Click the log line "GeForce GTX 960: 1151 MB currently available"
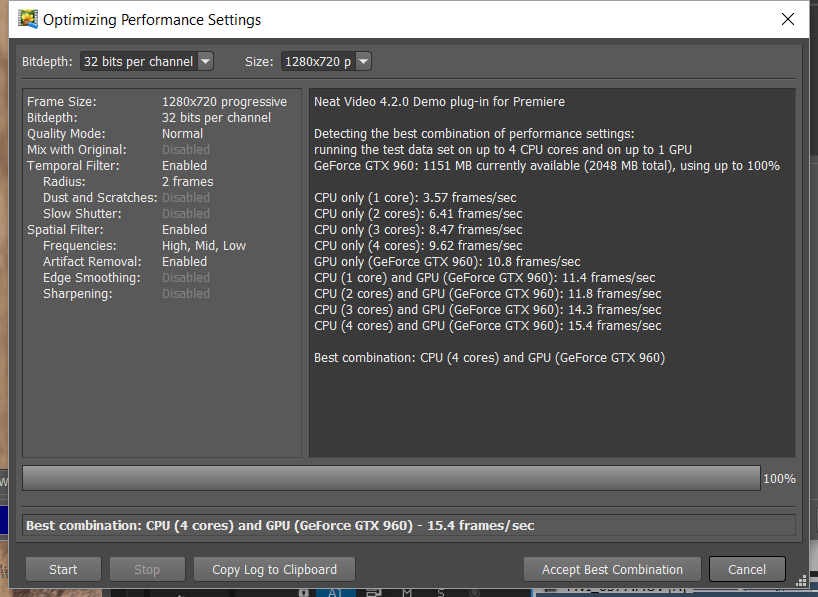Viewport: 818px width, 597px height. coord(547,166)
